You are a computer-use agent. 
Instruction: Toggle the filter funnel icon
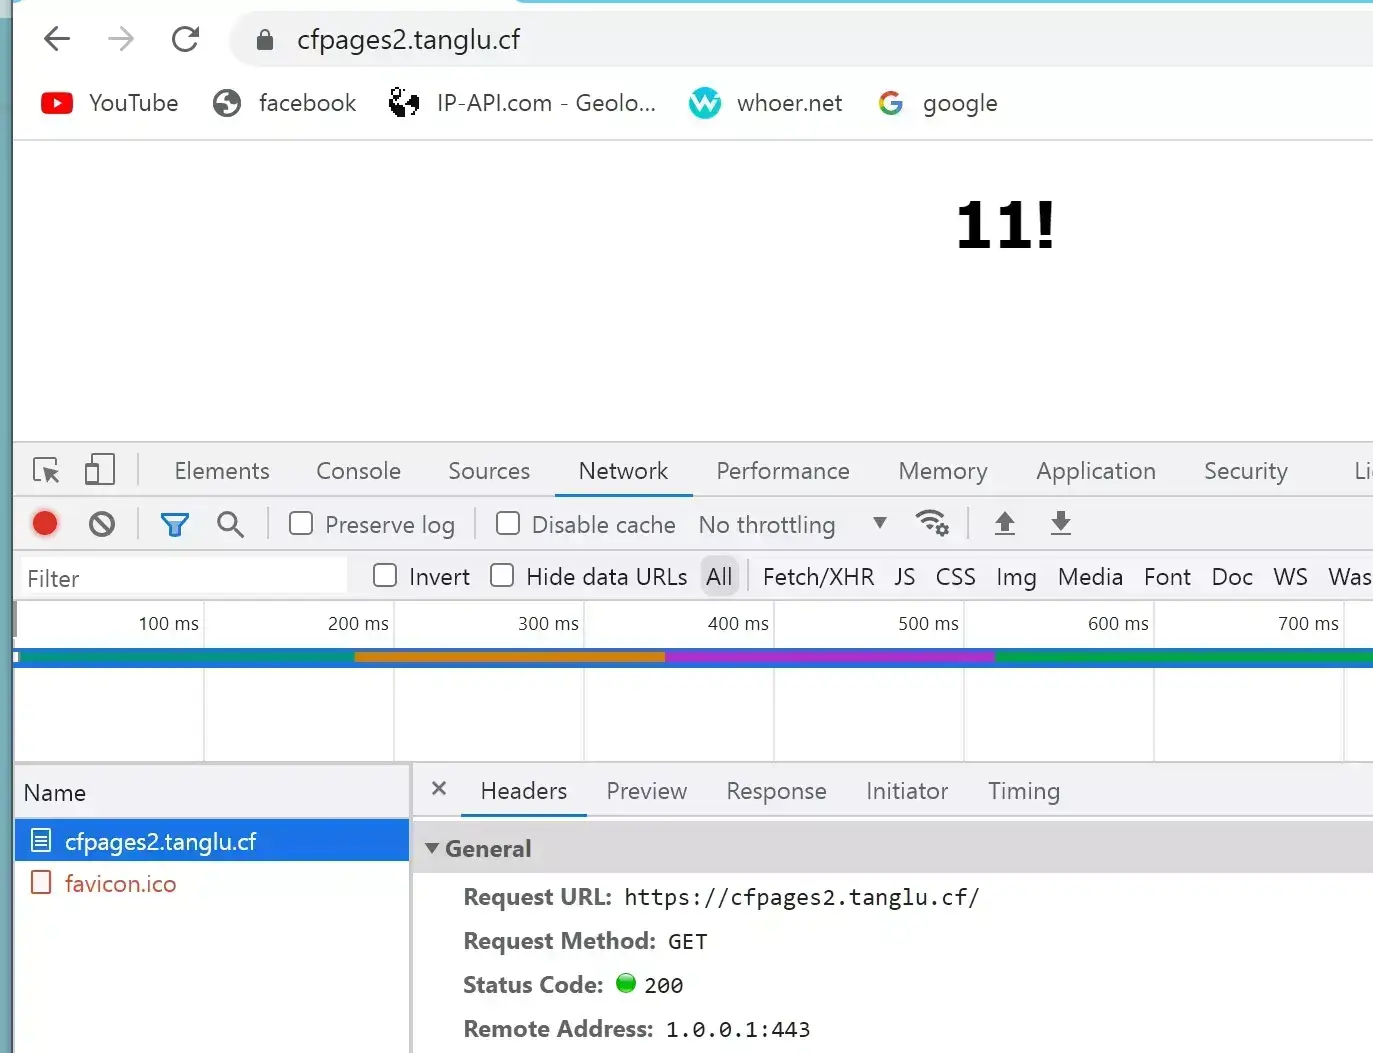pyautogui.click(x=175, y=524)
